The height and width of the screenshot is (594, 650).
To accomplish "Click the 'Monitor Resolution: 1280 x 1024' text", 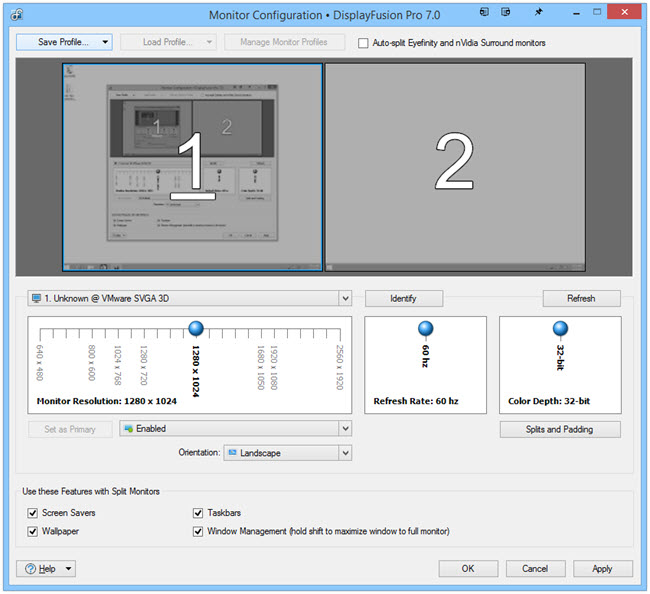I will pos(107,401).
